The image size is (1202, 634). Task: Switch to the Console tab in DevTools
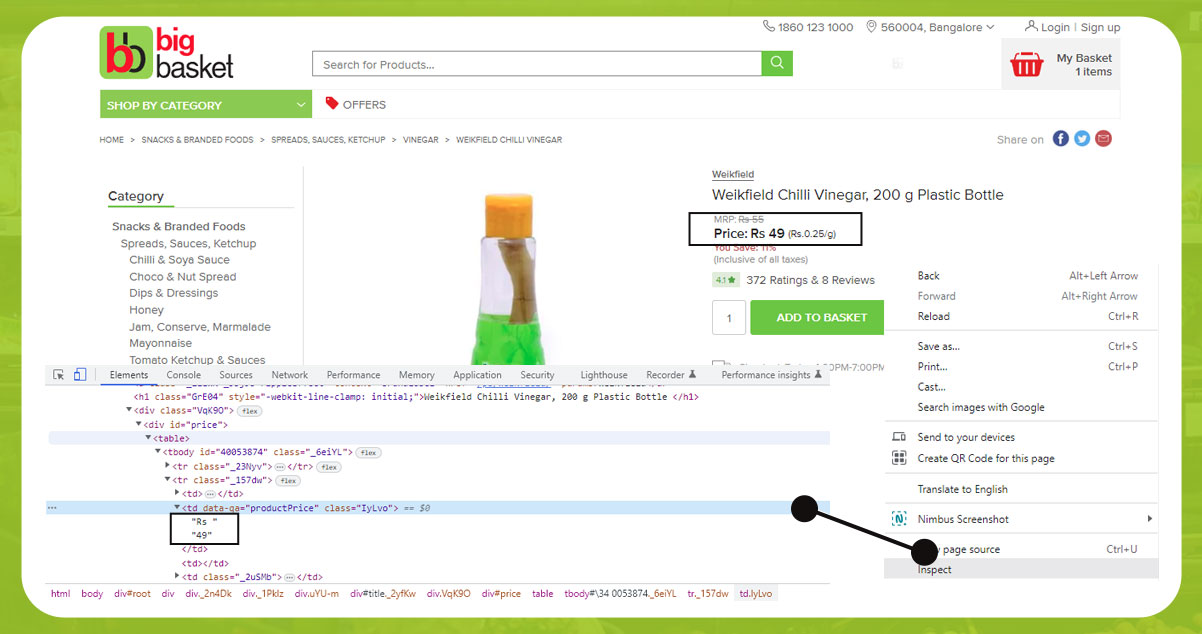click(x=183, y=375)
